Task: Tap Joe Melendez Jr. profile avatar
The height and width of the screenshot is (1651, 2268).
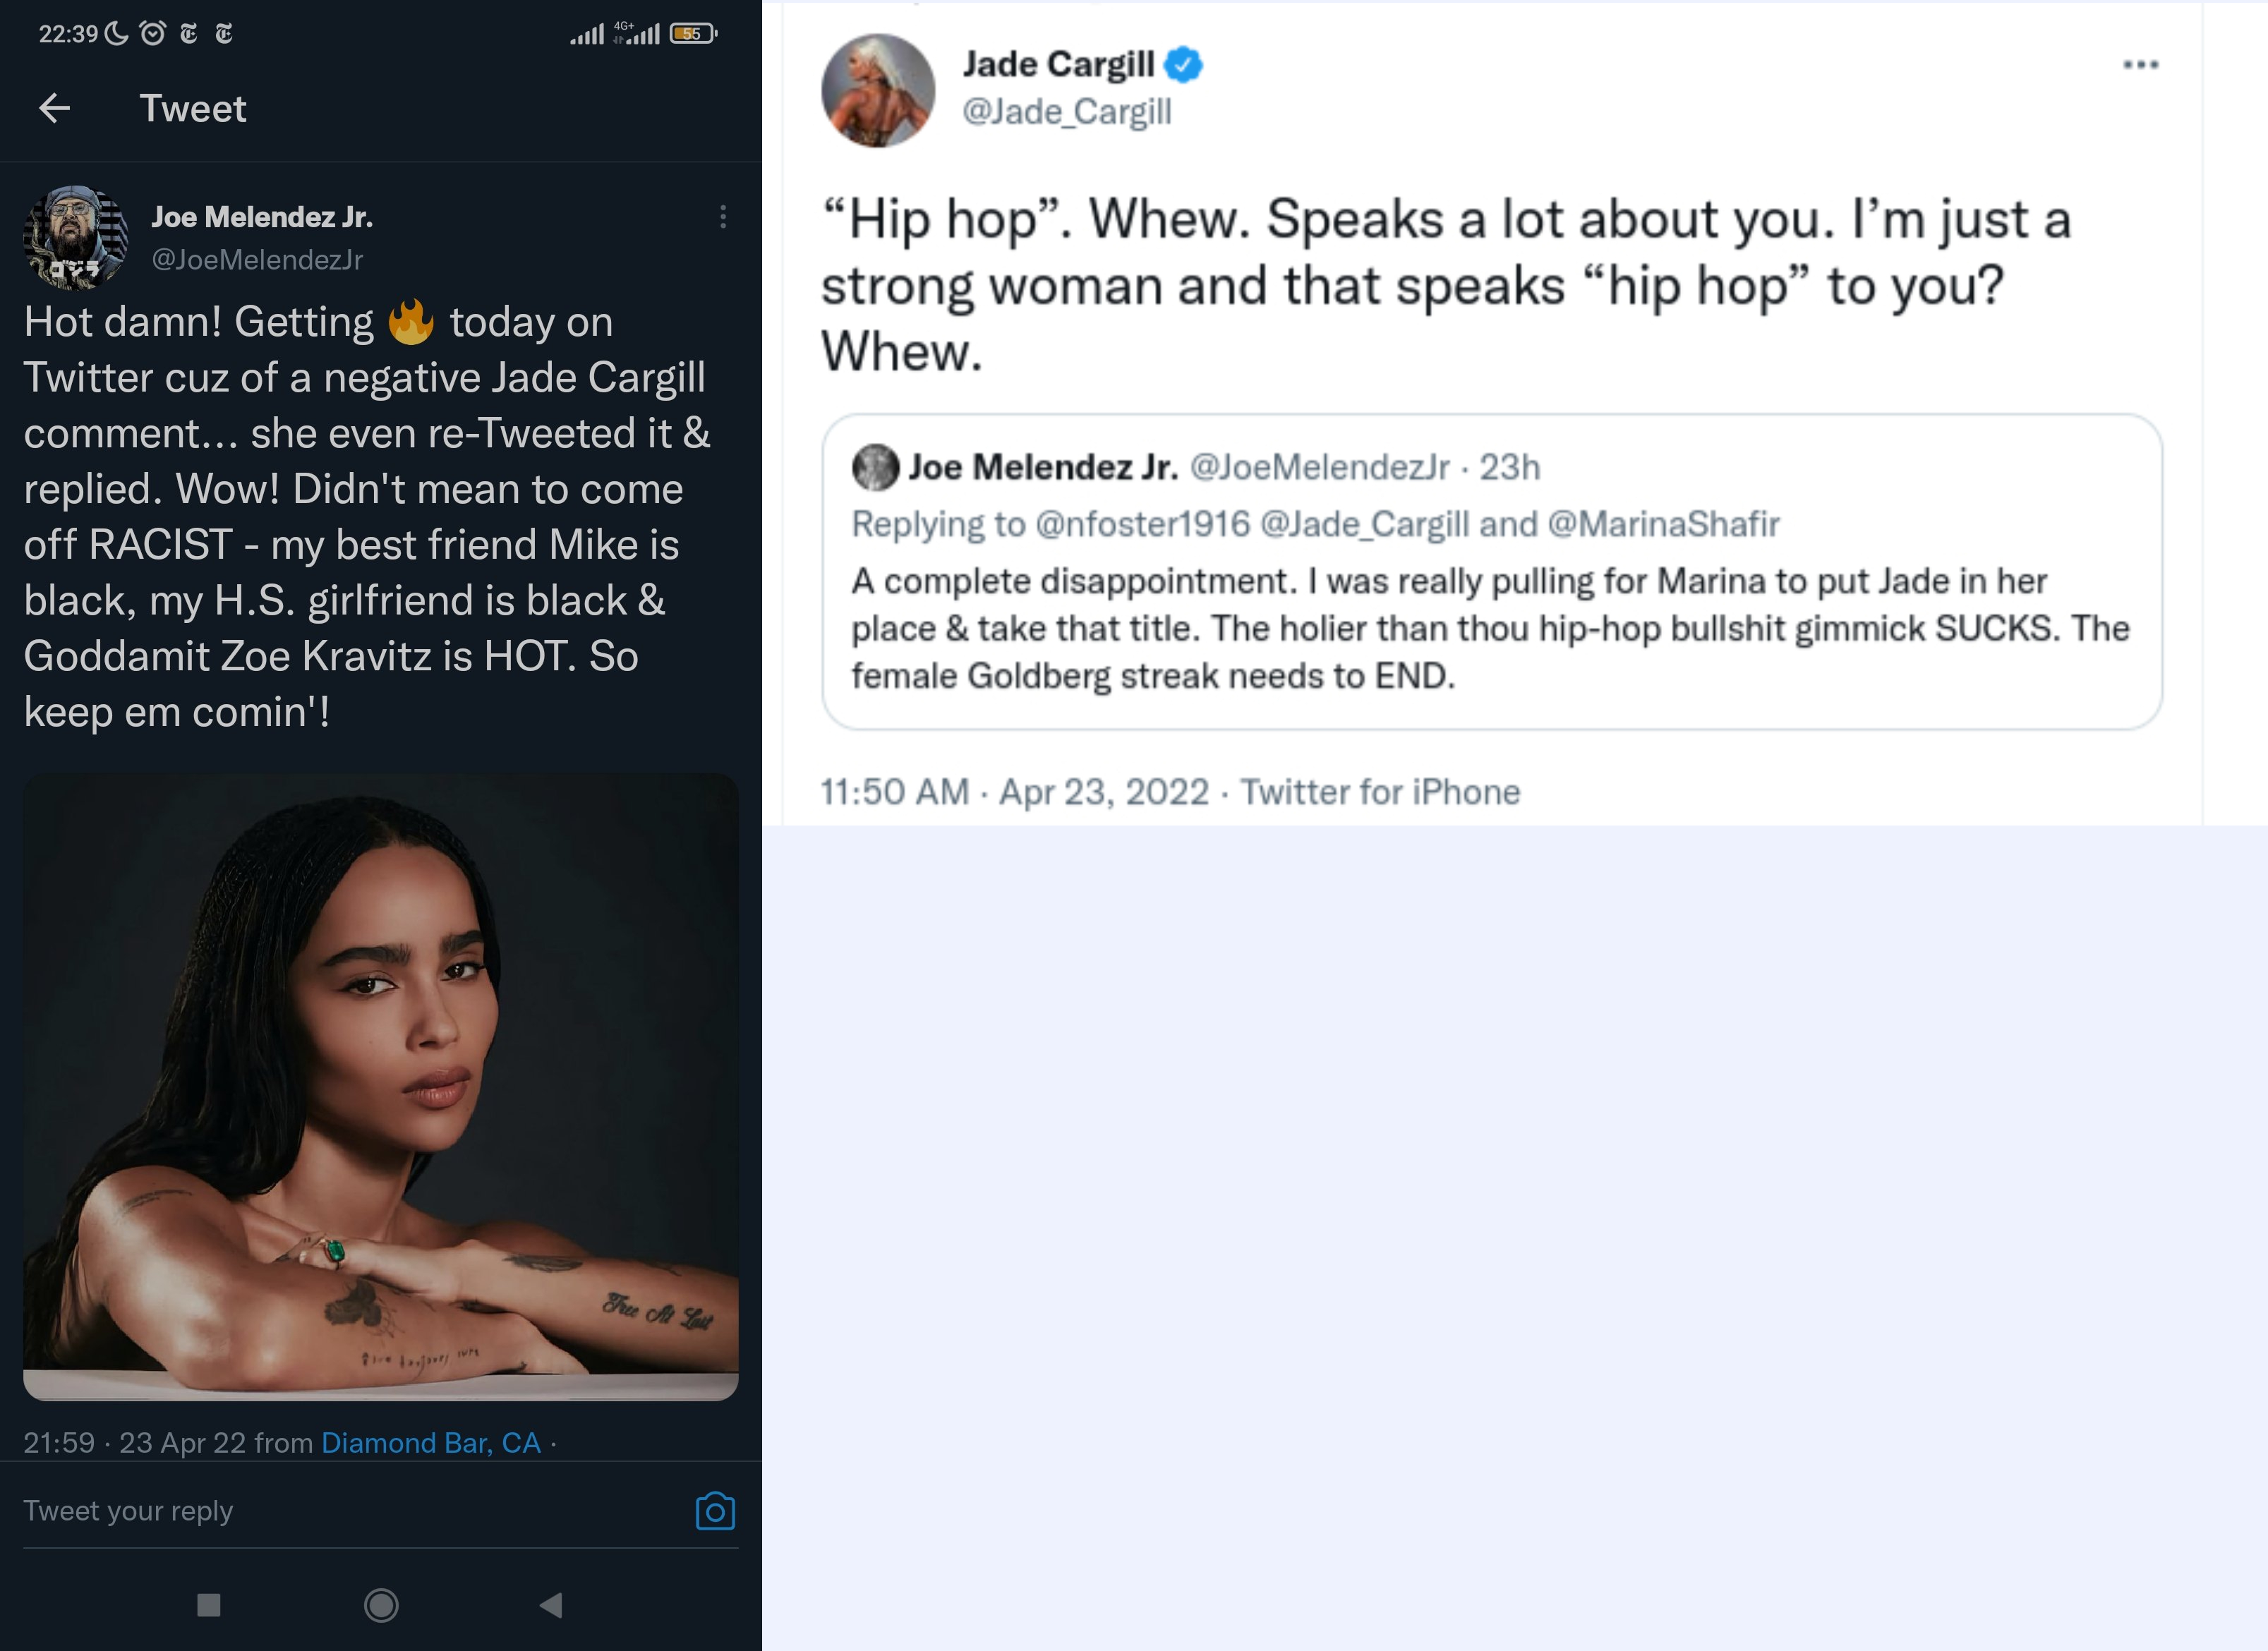Action: (x=76, y=238)
